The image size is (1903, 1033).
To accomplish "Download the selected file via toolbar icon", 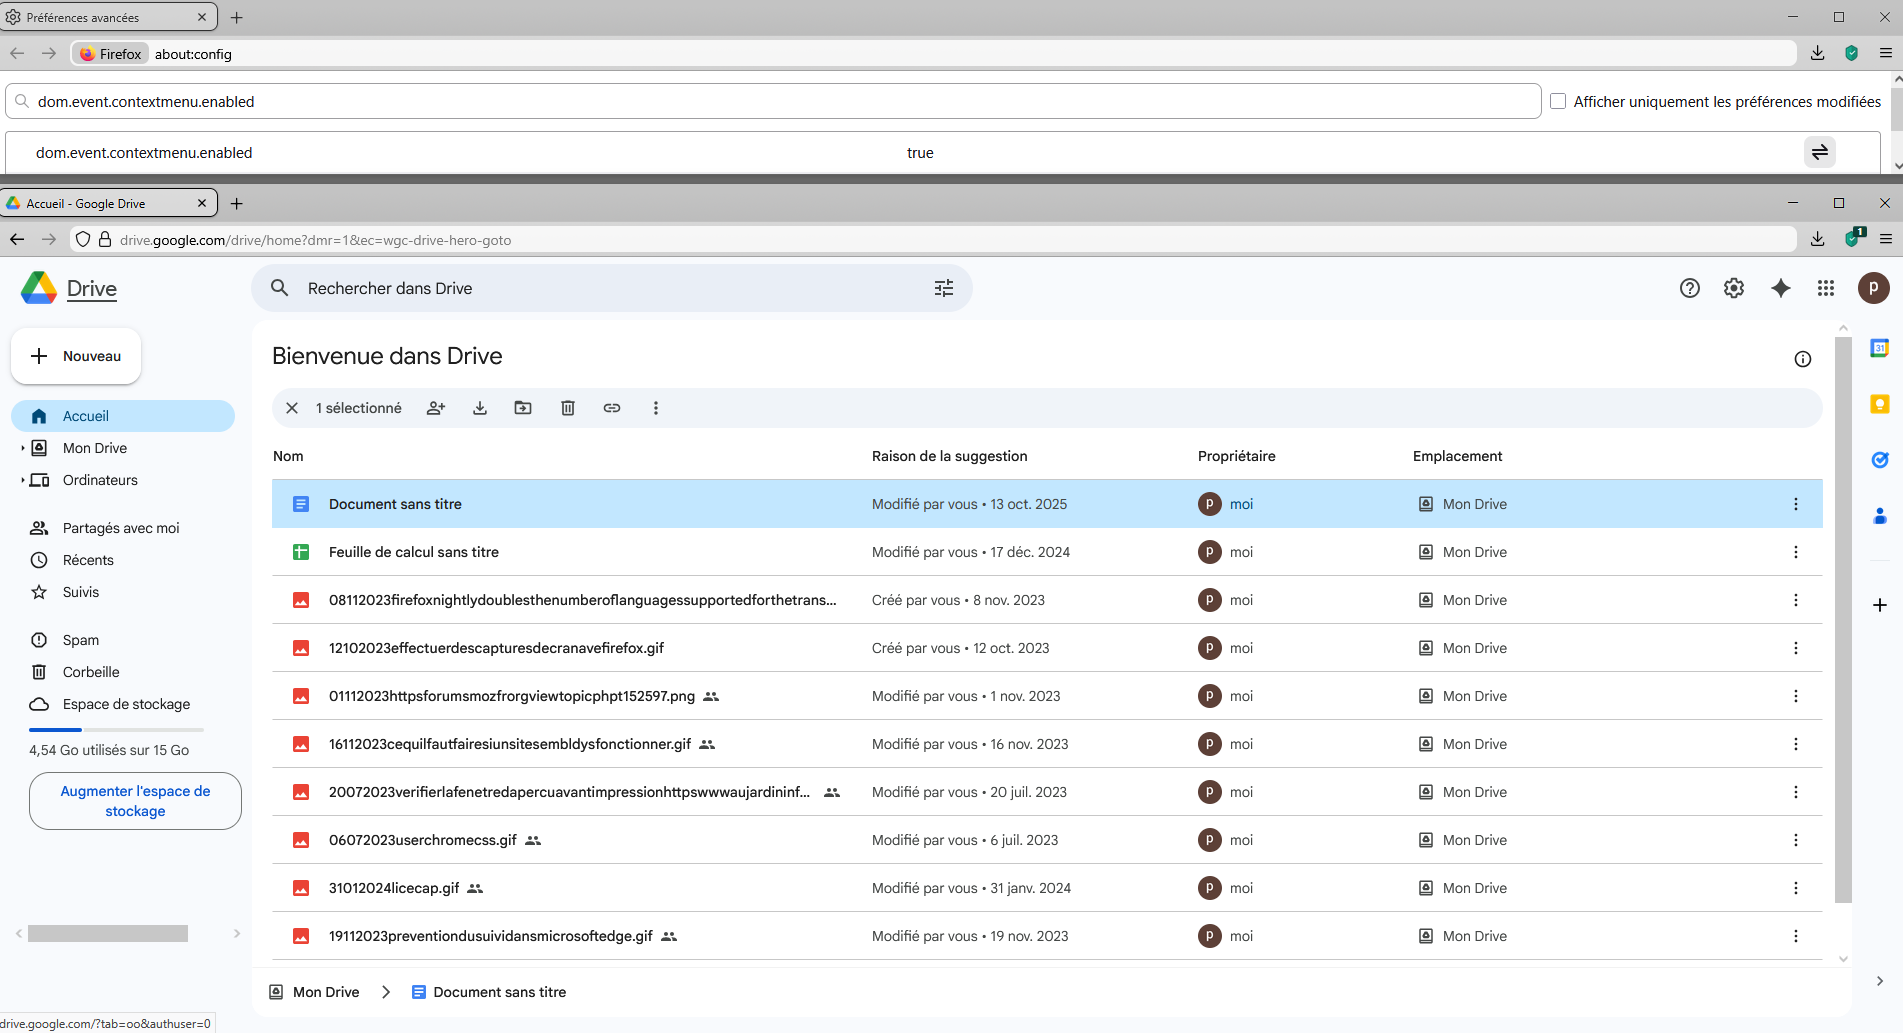I will tap(480, 408).
